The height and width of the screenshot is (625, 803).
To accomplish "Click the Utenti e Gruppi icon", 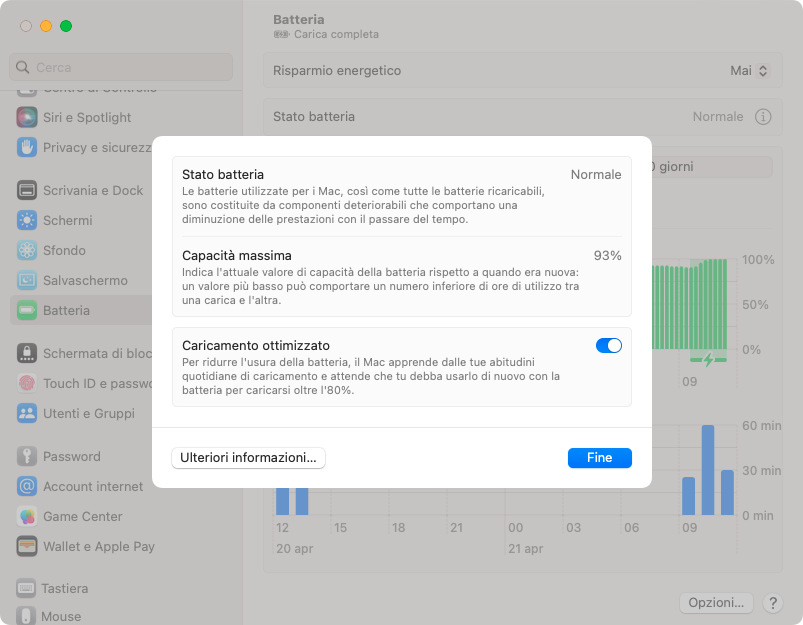I will point(27,413).
